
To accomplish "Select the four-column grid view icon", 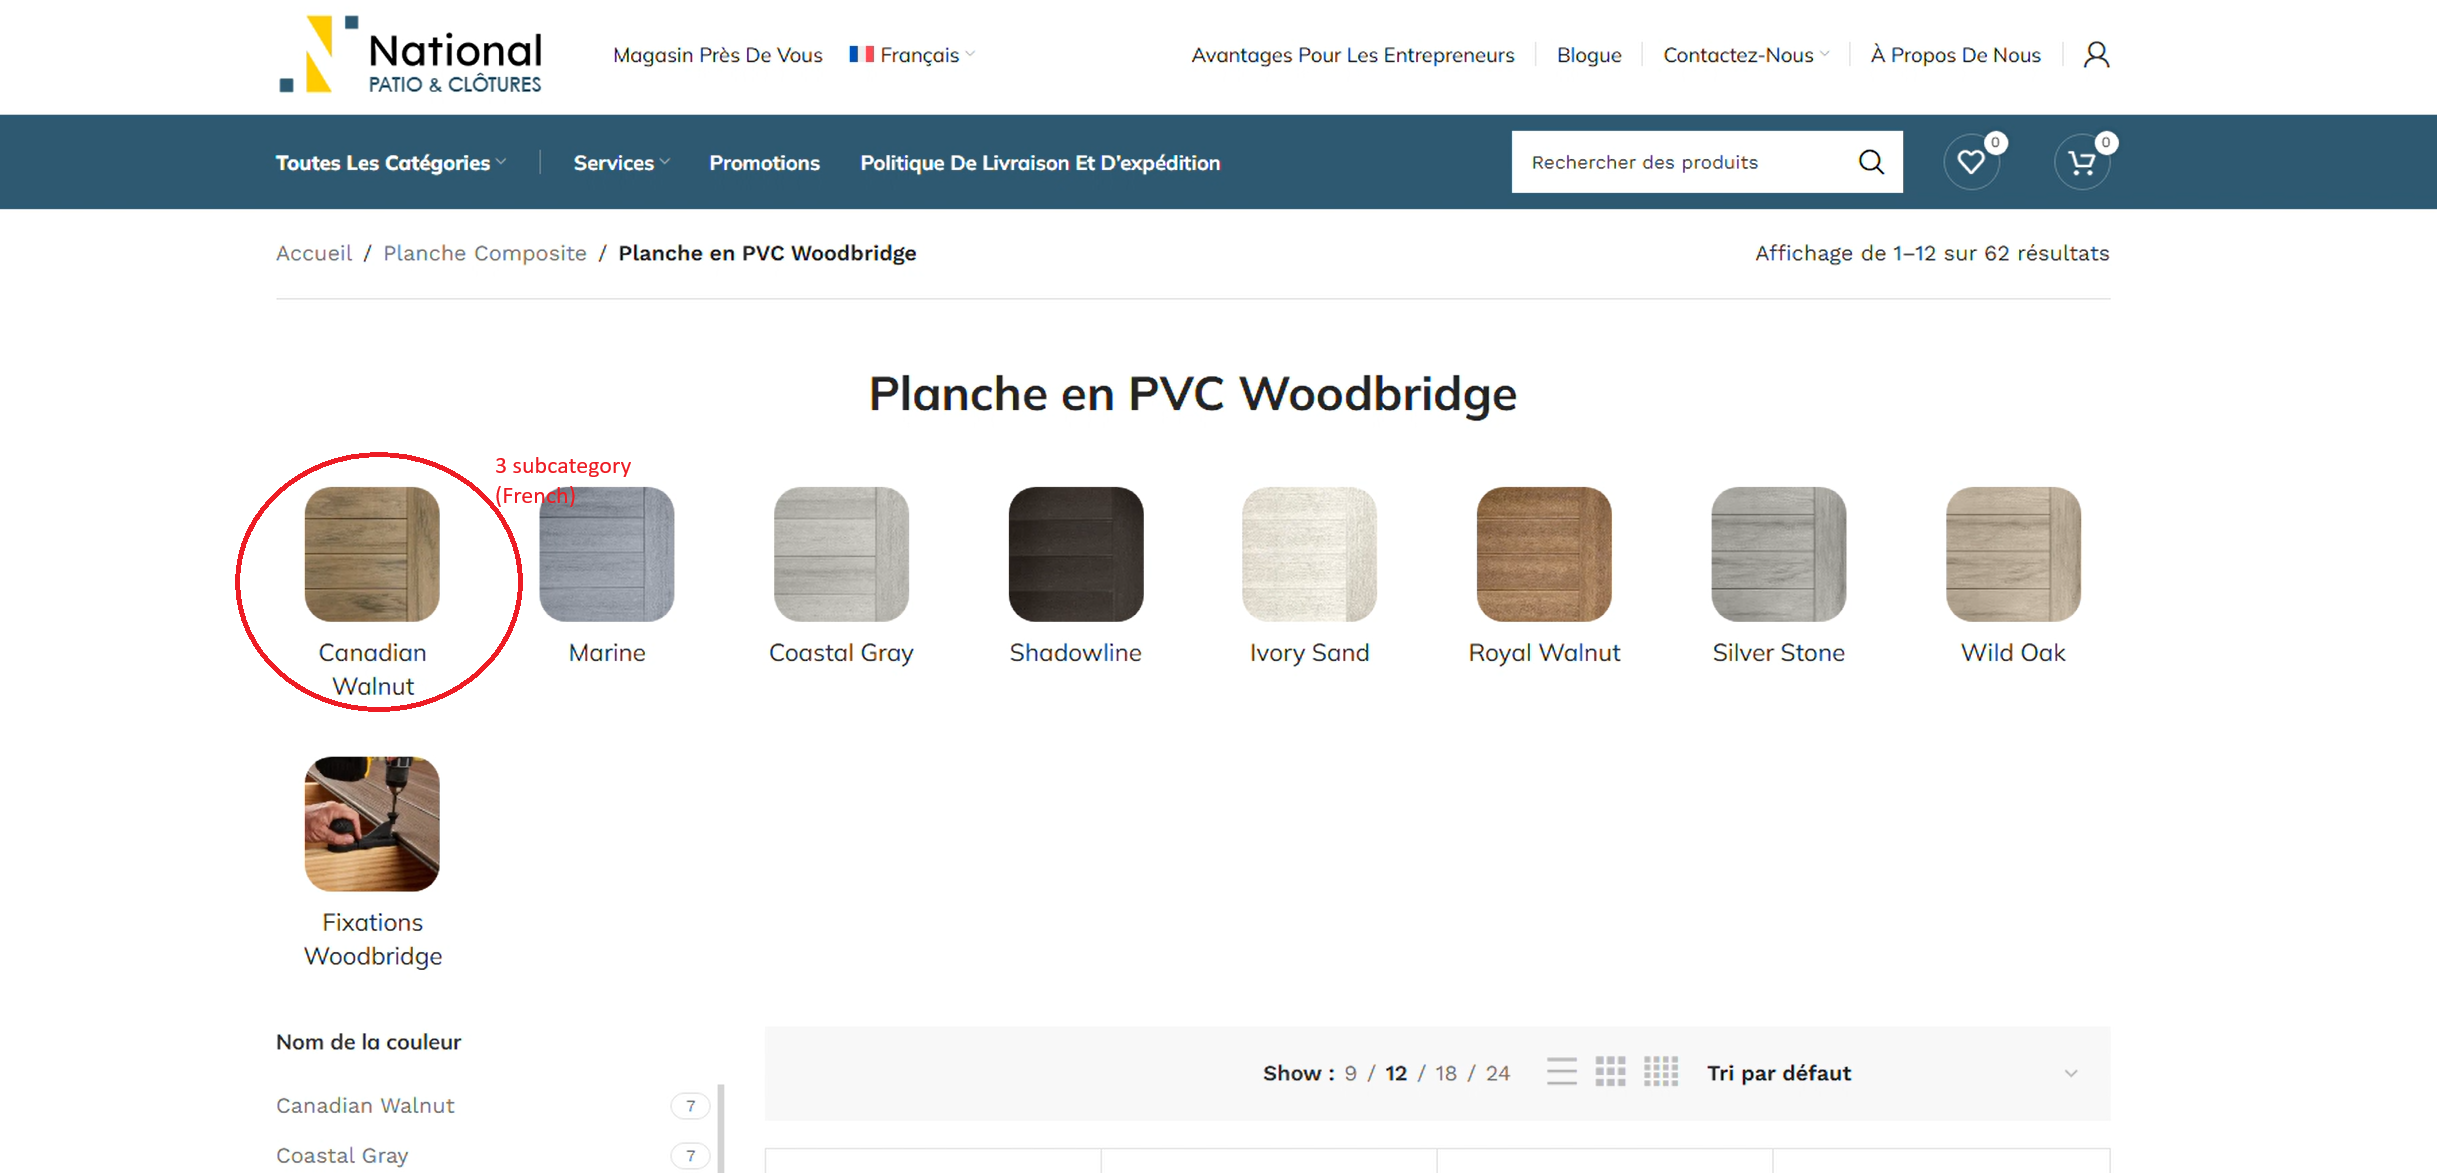I will 1661,1072.
